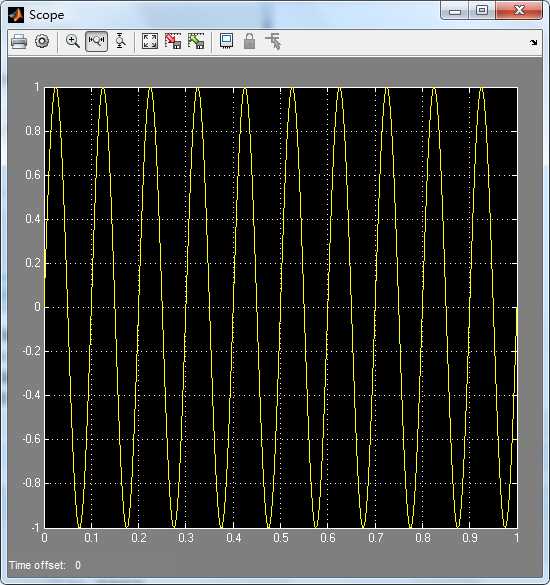The height and width of the screenshot is (585, 550).
Task: Close the Scope window
Action: pyautogui.click(x=519, y=10)
